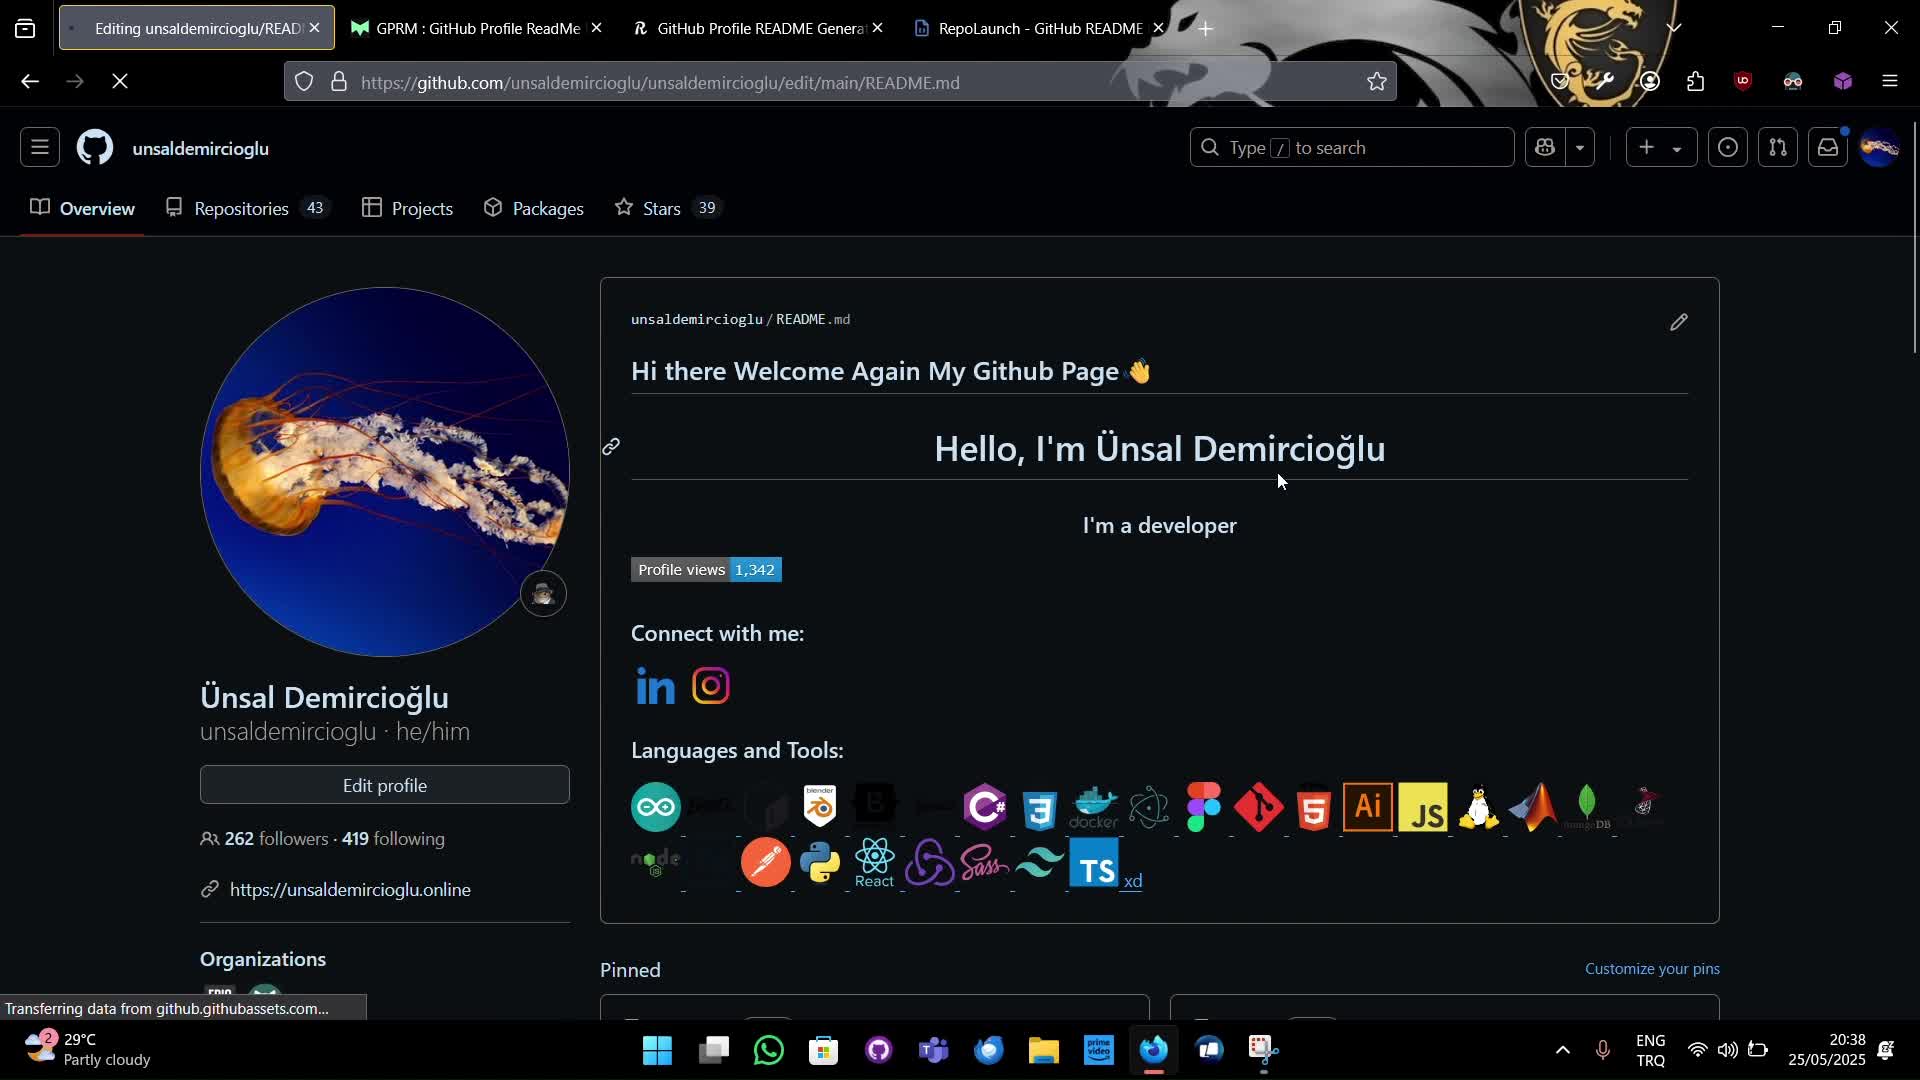
Task: Expand the Copilot dropdown arrow
Action: point(1580,148)
